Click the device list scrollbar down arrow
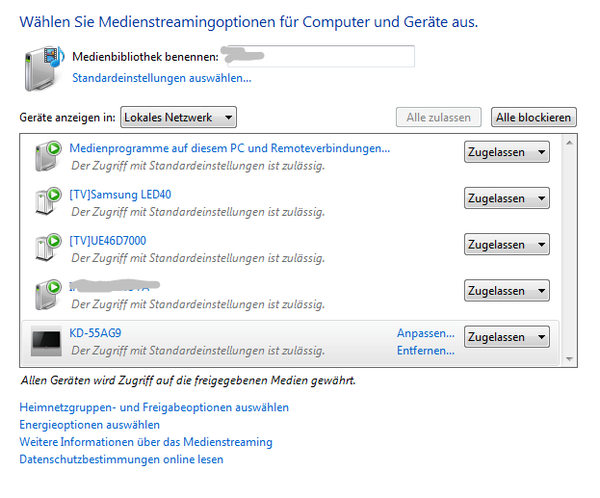This screenshot has height=498, width=600. tap(569, 359)
